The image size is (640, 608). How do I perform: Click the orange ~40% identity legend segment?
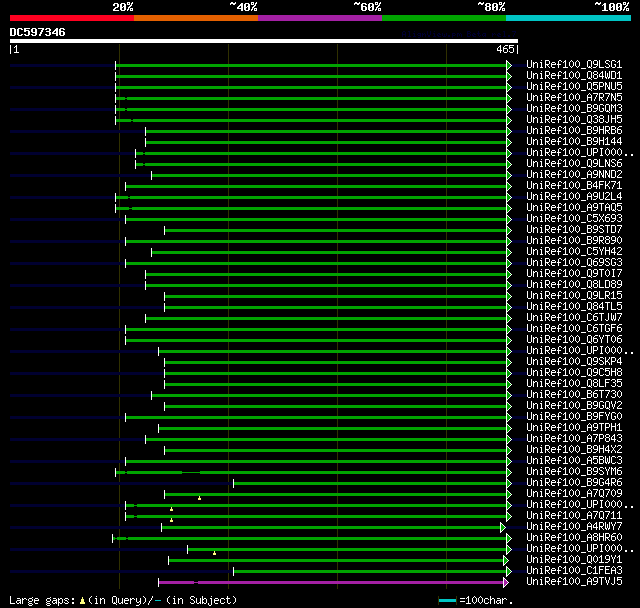[x=196, y=18]
